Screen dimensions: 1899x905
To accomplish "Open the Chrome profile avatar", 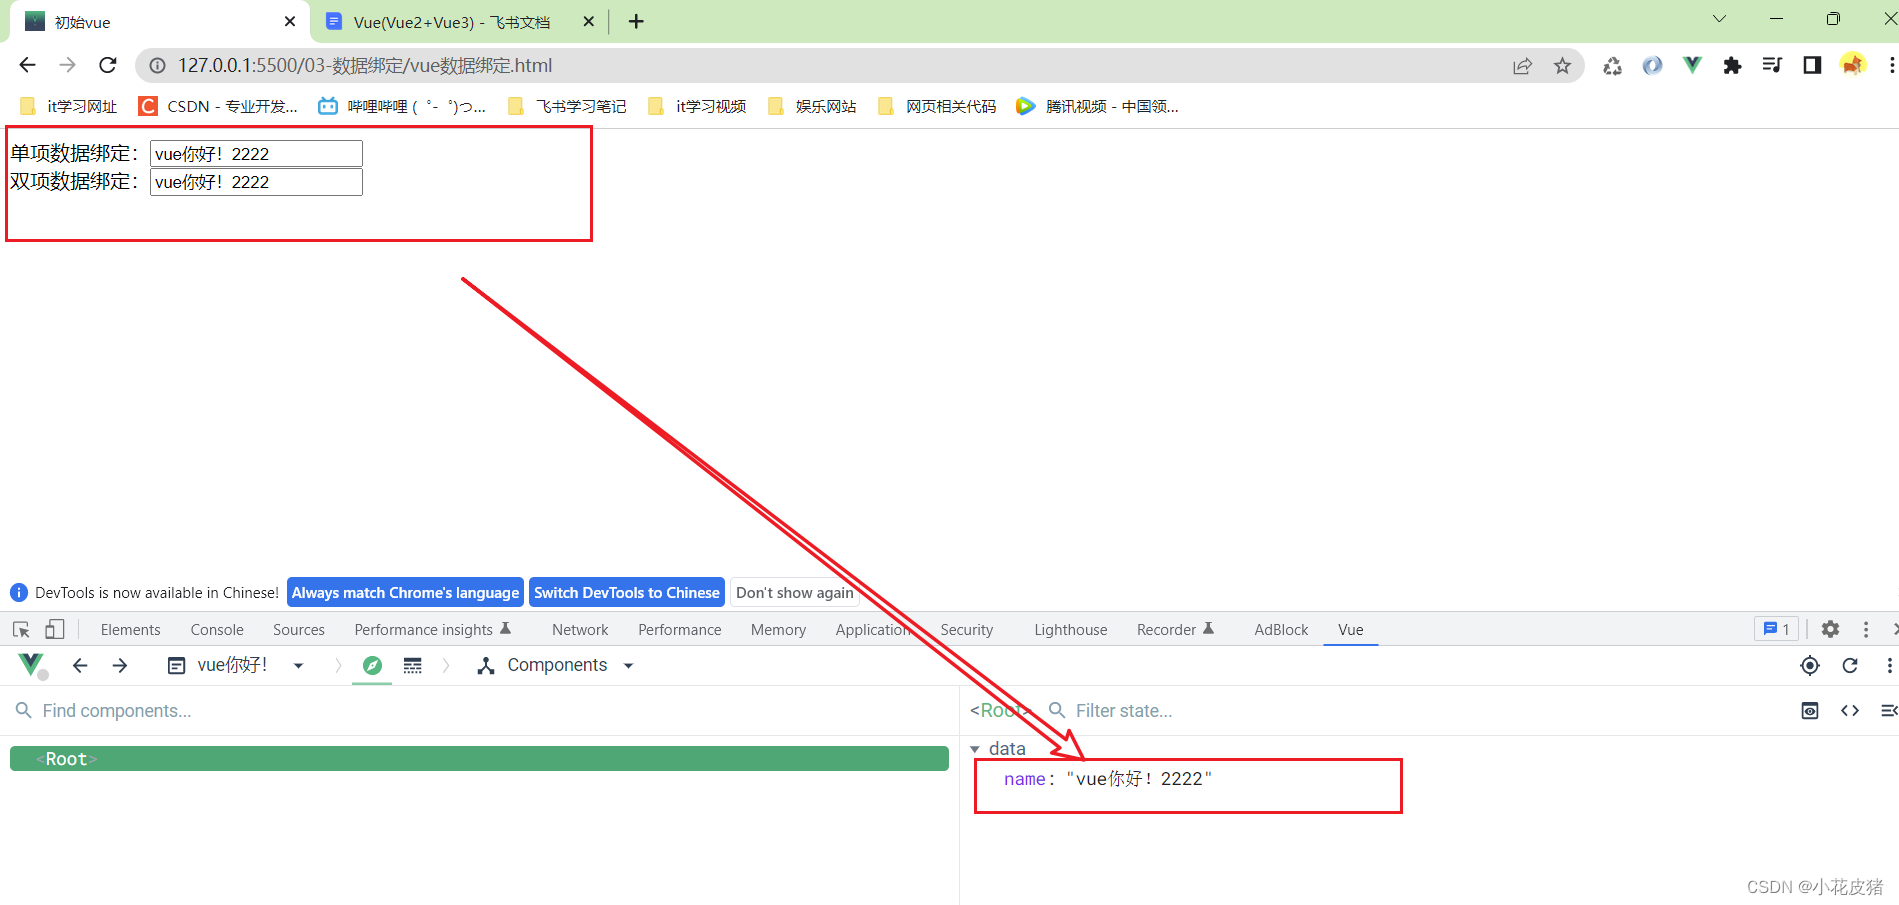I will tap(1852, 65).
